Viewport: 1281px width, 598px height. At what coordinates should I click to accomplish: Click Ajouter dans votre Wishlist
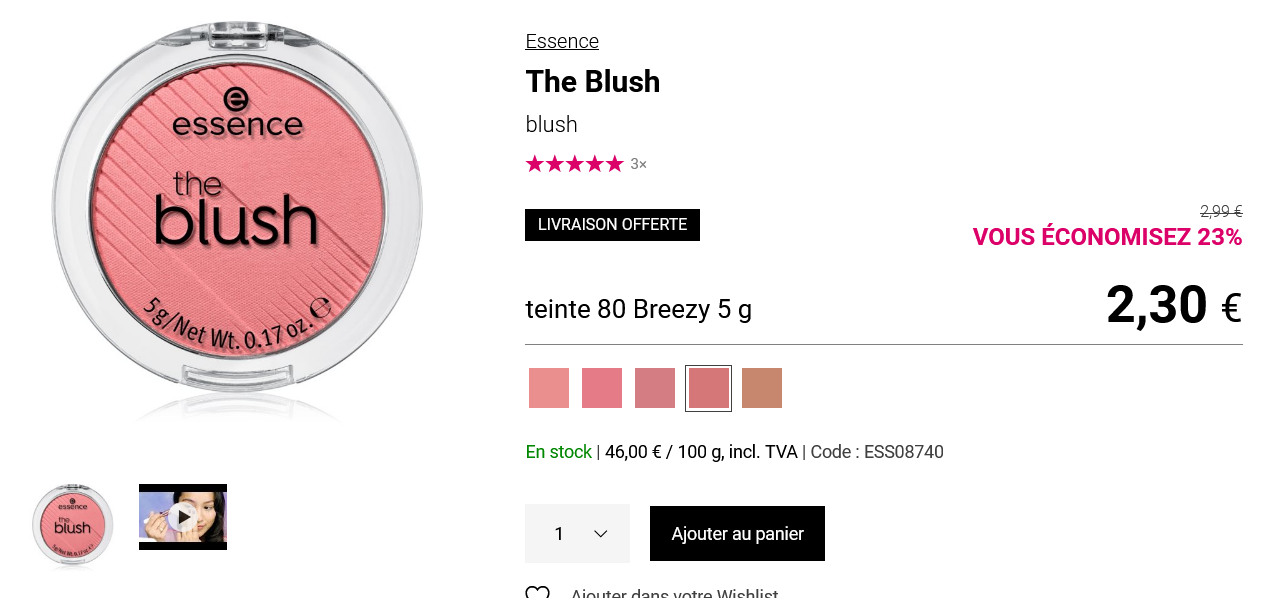(x=674, y=592)
